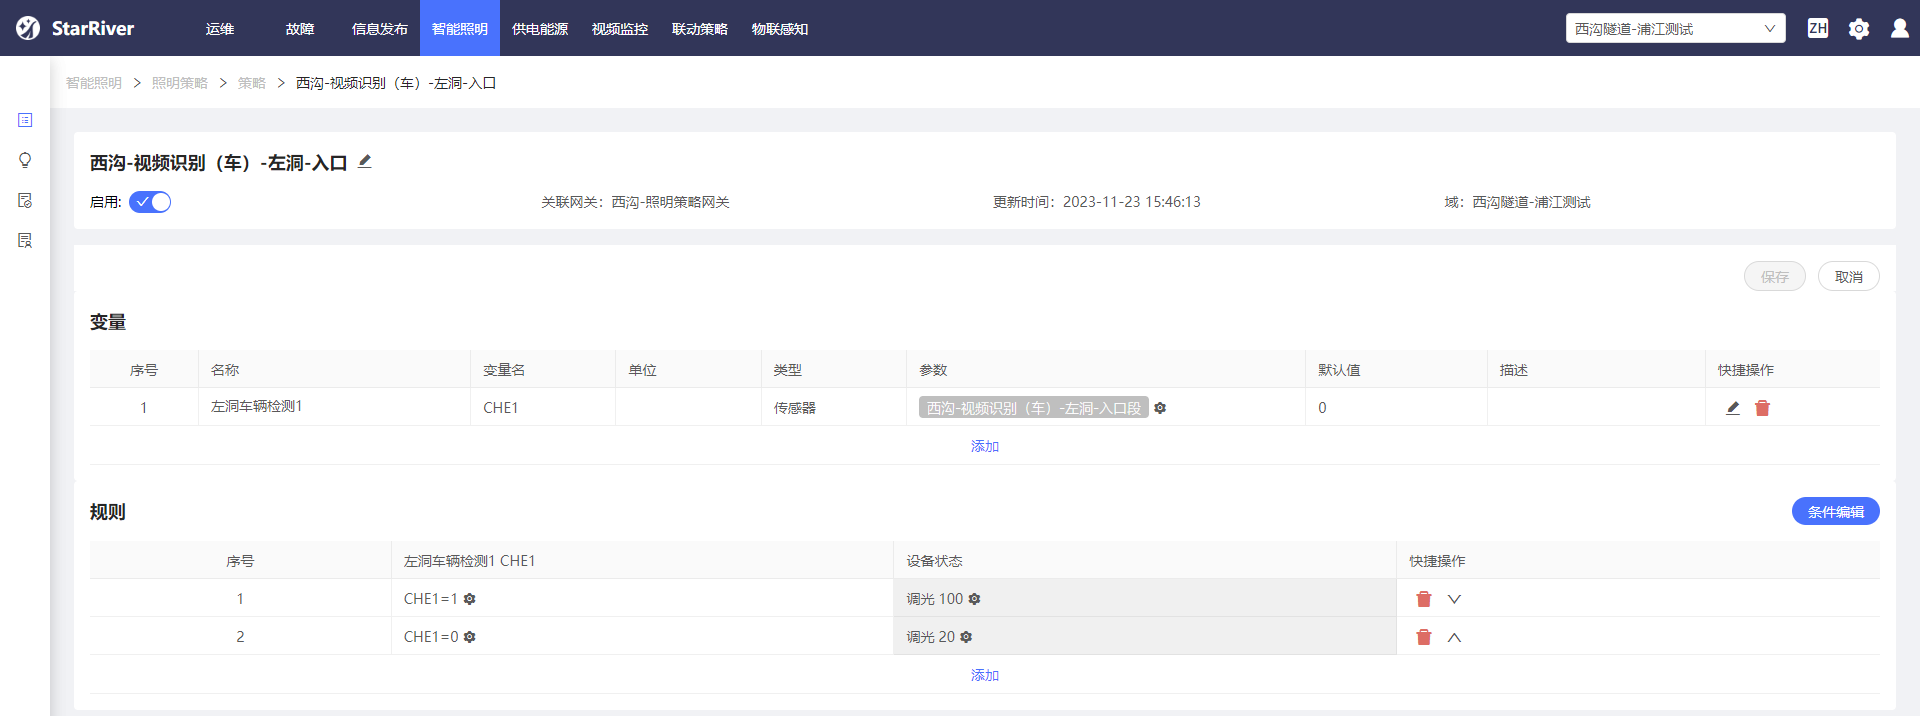This screenshot has width=1920, height=716.
Task: Click the 关联网关 西沟-照明策略网关 text
Action: pos(636,202)
